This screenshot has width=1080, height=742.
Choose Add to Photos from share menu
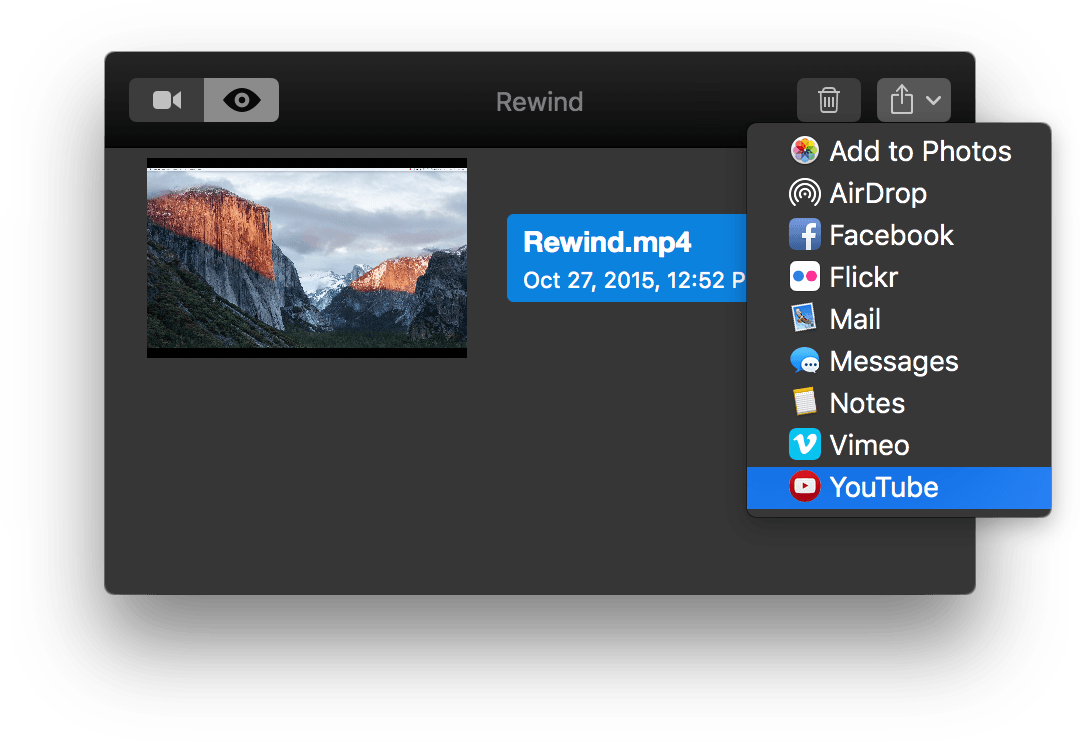click(899, 151)
